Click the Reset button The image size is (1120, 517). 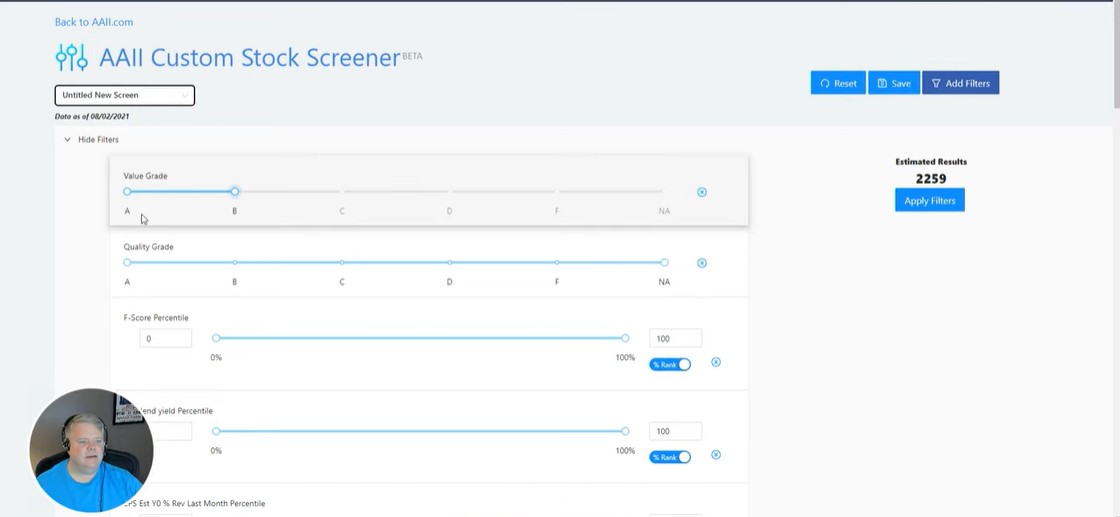point(838,83)
